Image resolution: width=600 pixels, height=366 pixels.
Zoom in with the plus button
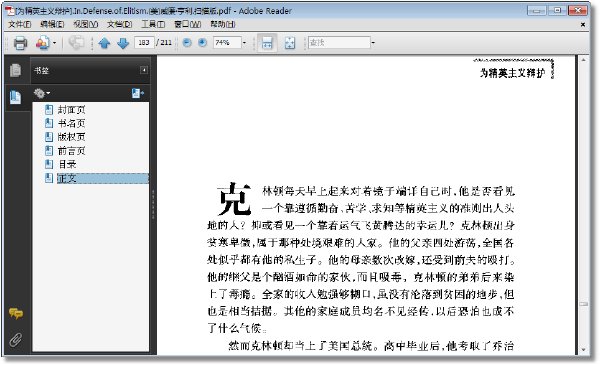[x=202, y=42]
